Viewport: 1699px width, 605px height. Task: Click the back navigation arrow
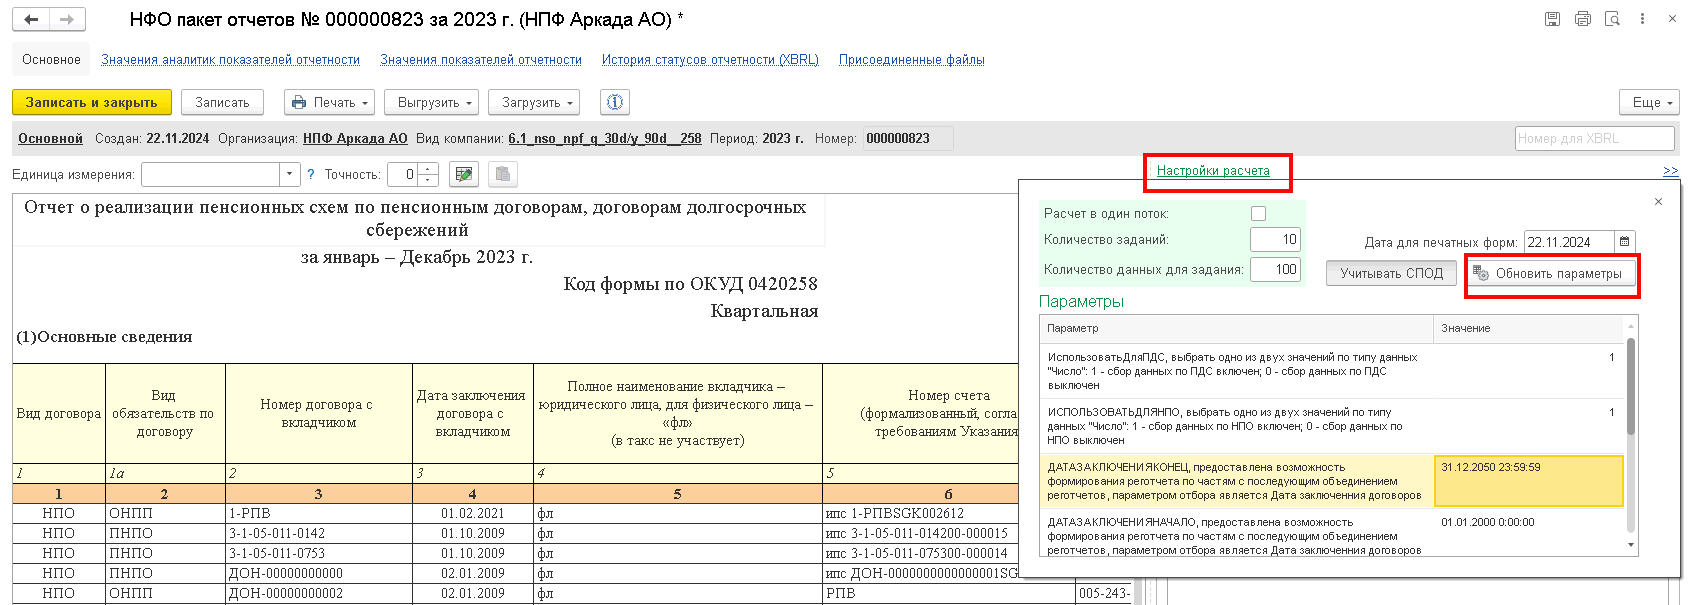point(32,19)
